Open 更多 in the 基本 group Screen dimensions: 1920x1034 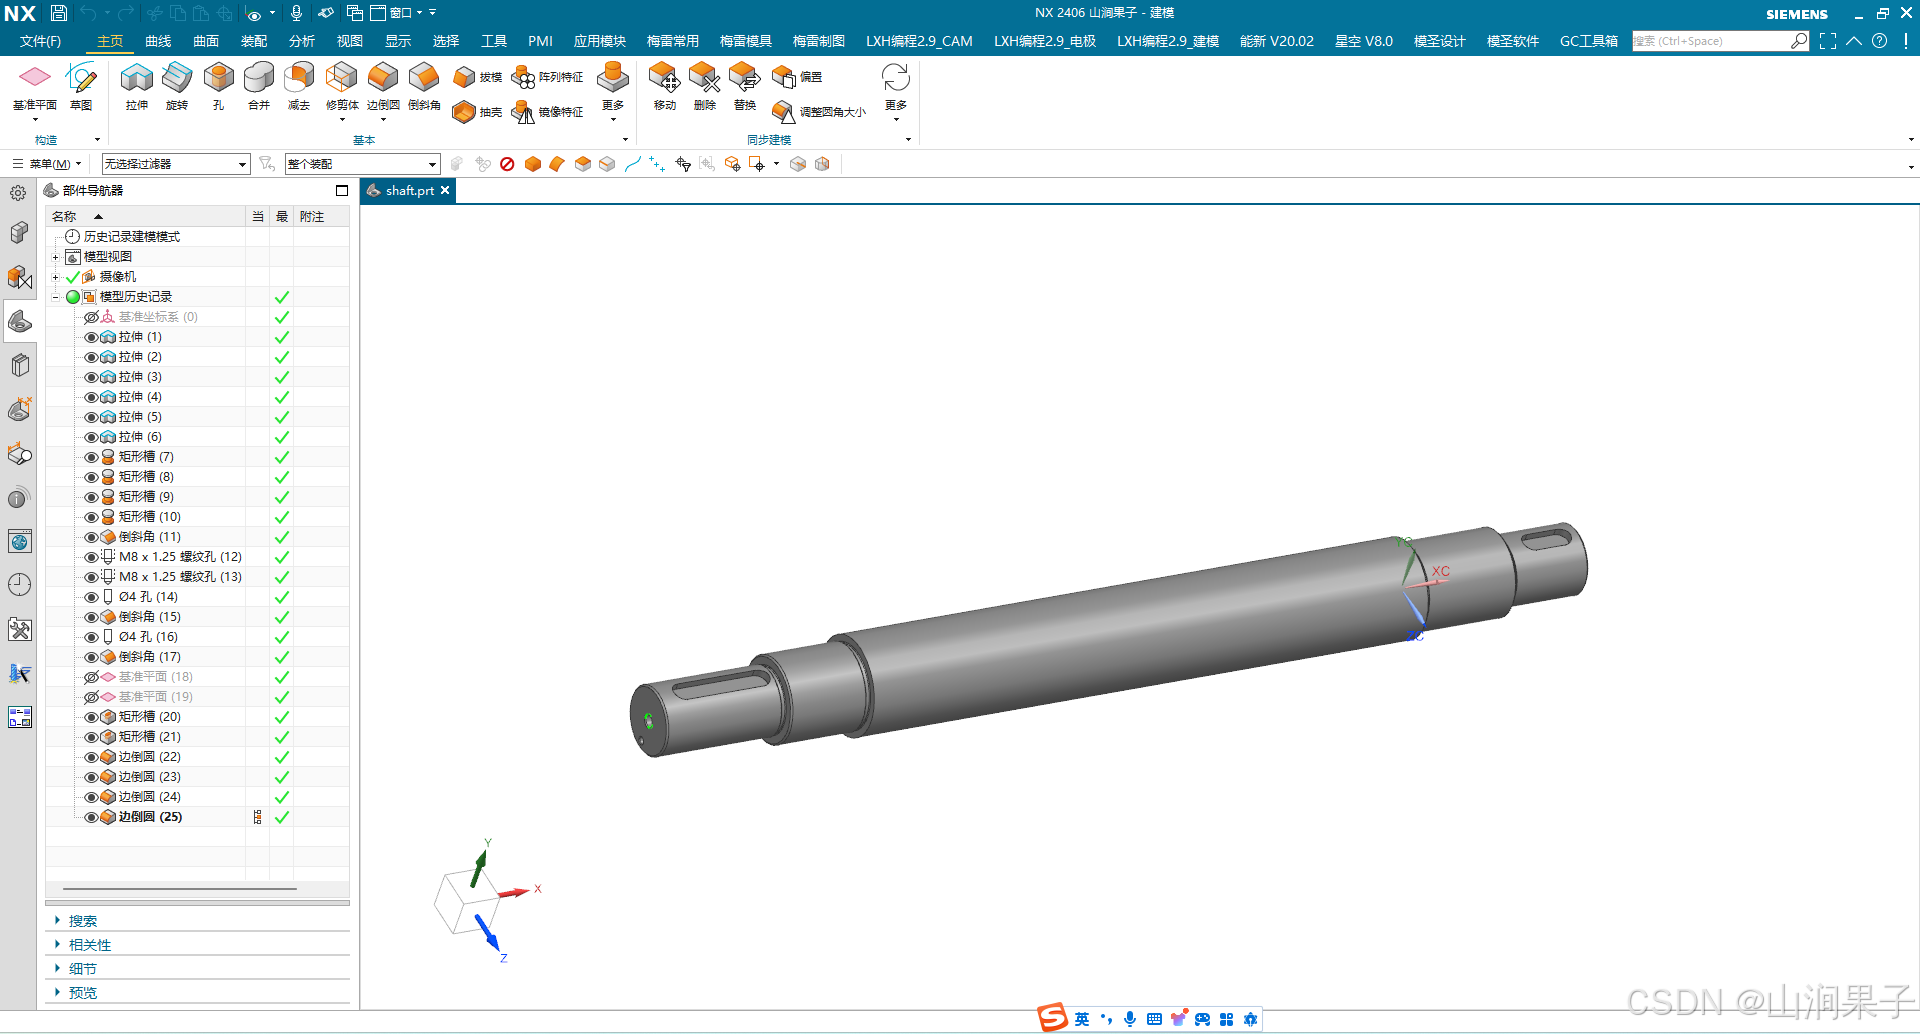coord(613,90)
